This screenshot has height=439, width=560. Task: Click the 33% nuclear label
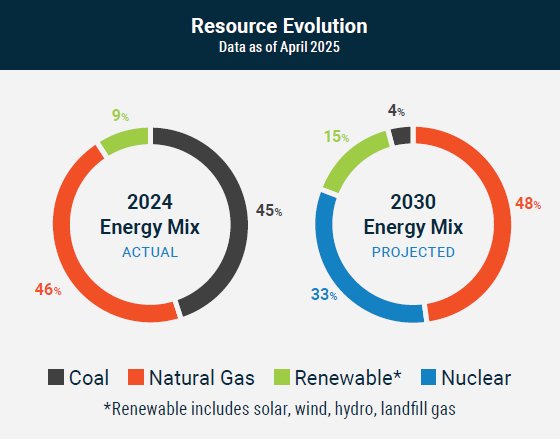click(324, 295)
